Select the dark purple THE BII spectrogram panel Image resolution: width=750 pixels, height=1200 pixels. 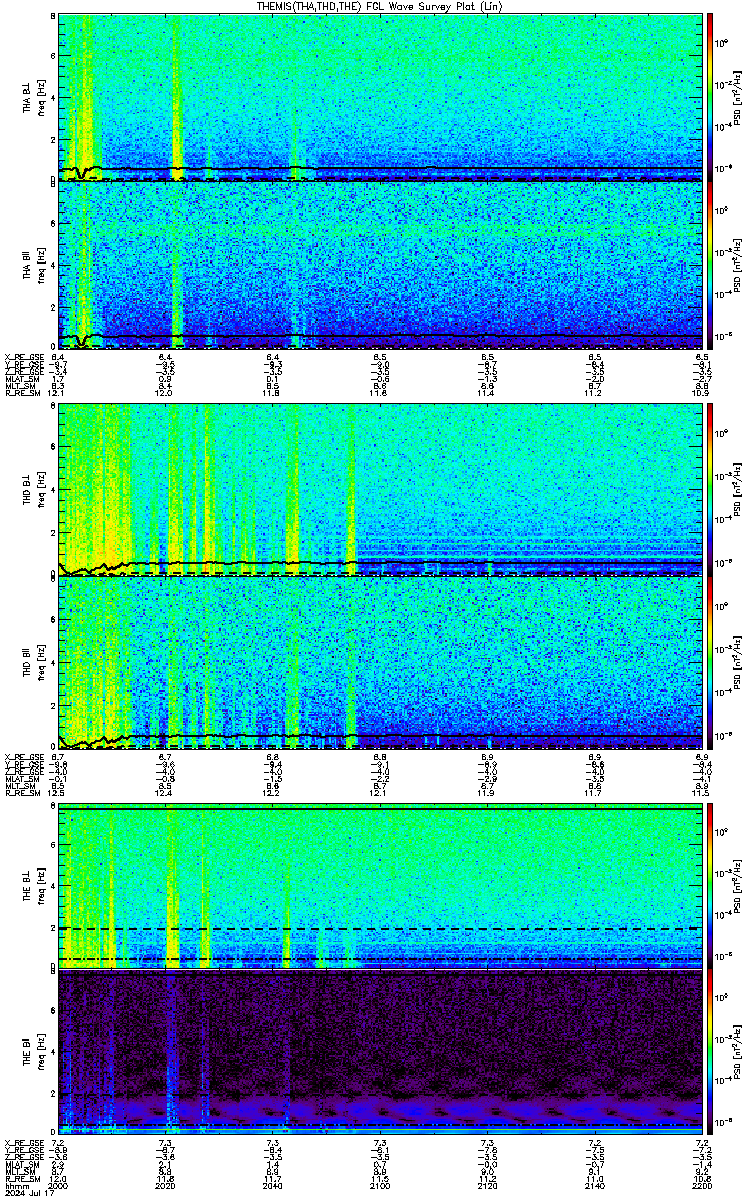(379, 1053)
